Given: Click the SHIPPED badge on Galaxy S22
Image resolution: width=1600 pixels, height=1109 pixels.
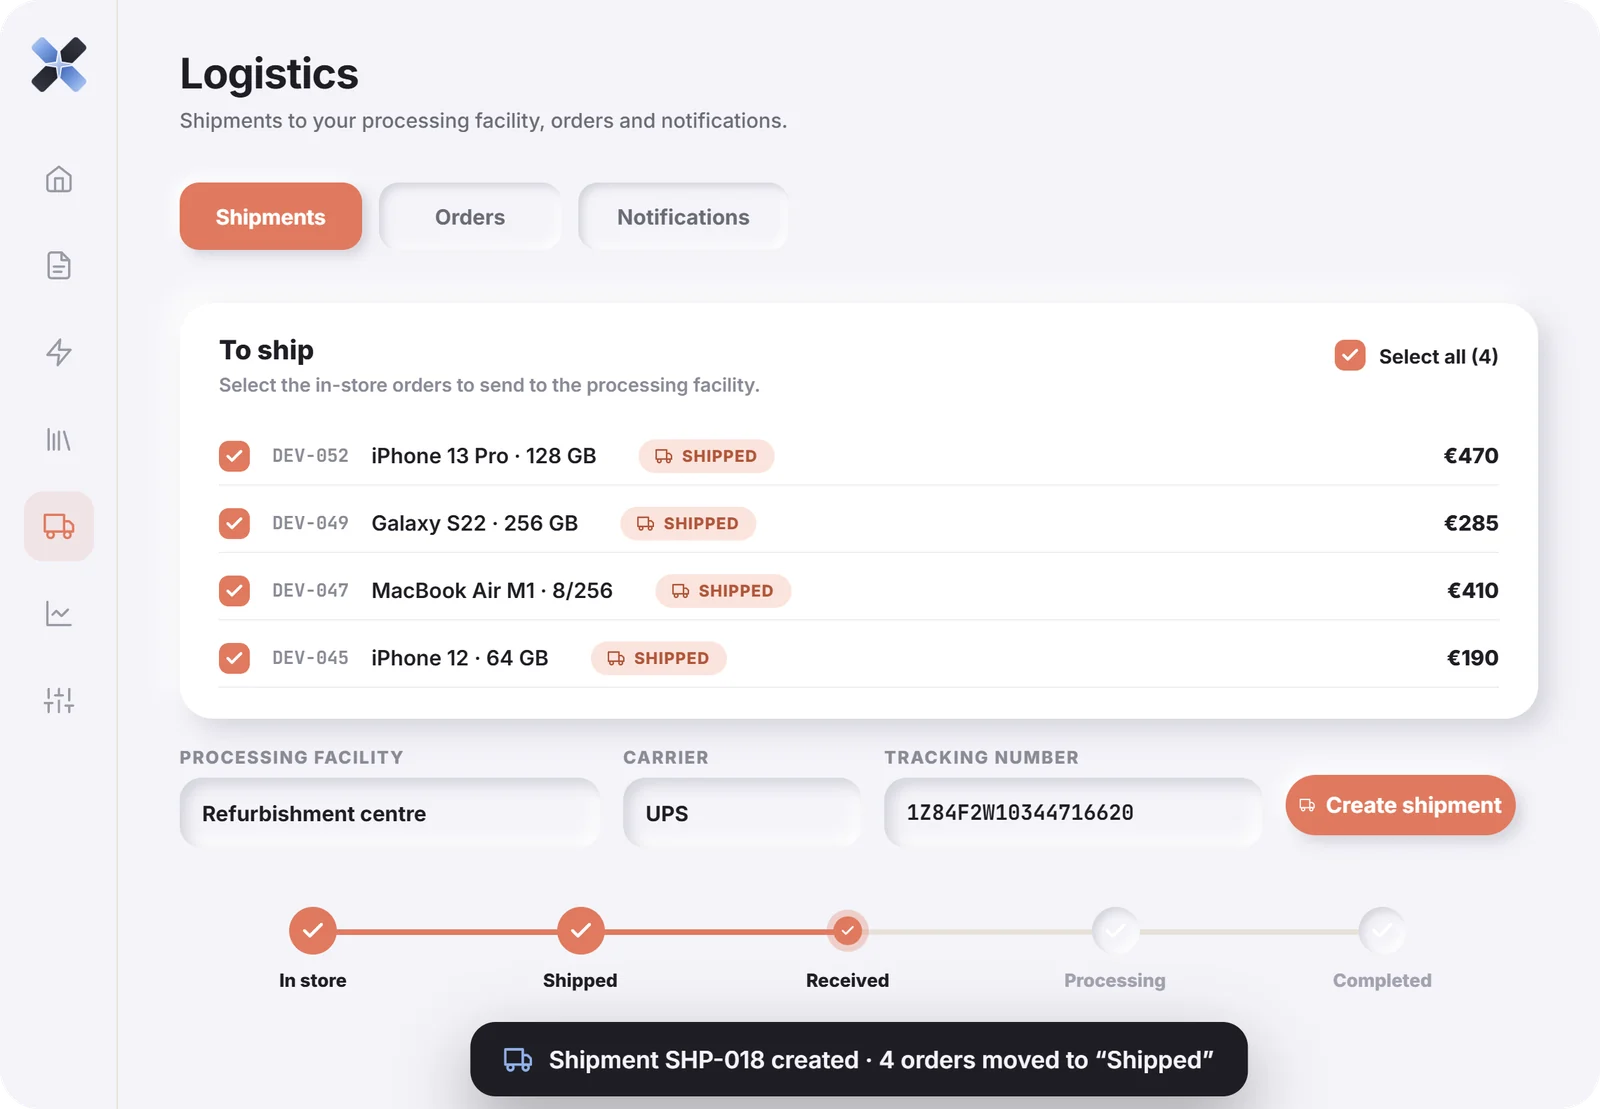Looking at the screenshot, I should [x=688, y=523].
